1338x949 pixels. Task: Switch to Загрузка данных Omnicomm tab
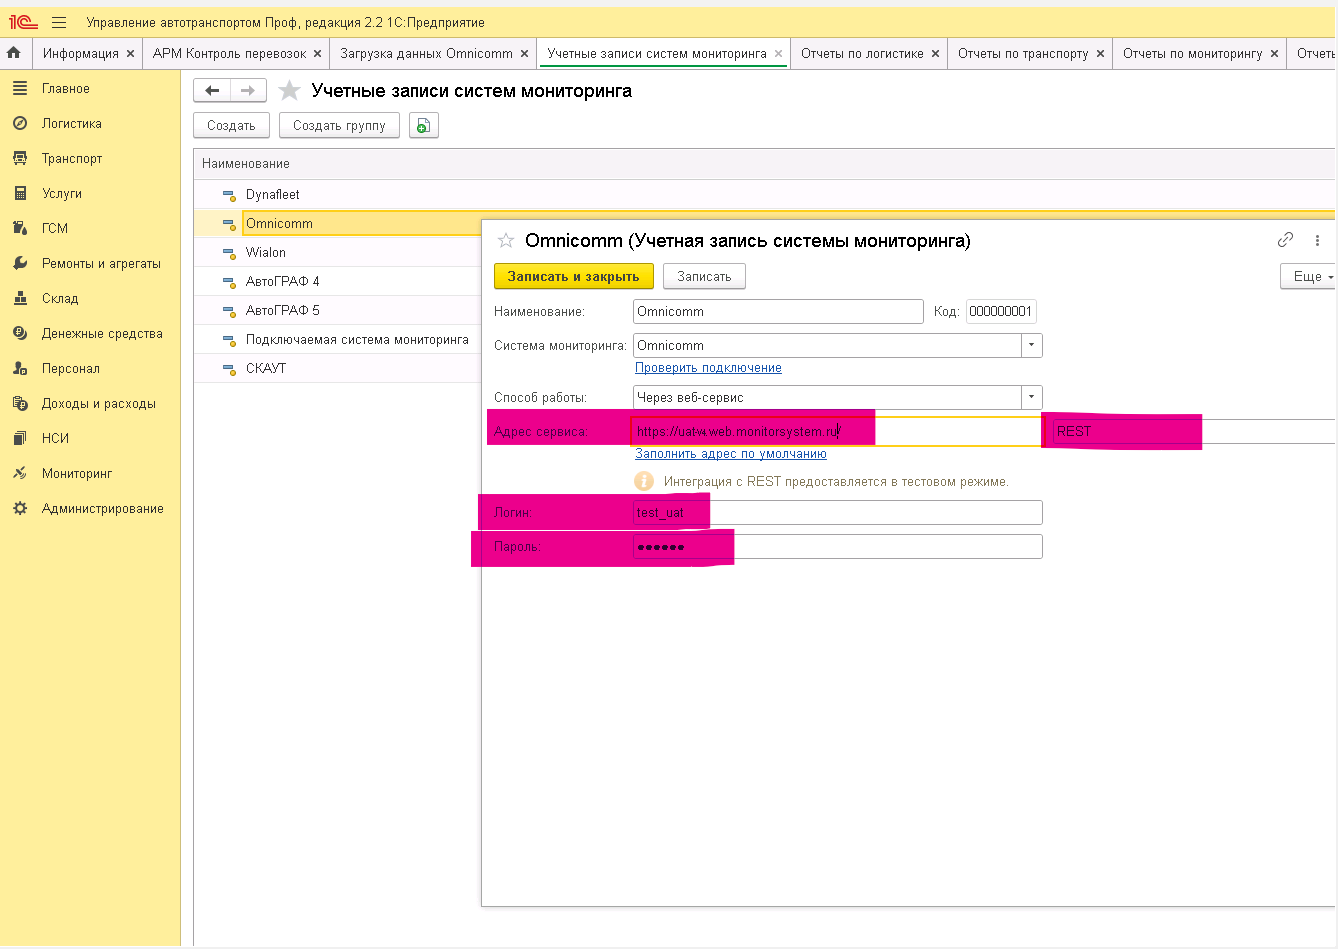coord(426,53)
